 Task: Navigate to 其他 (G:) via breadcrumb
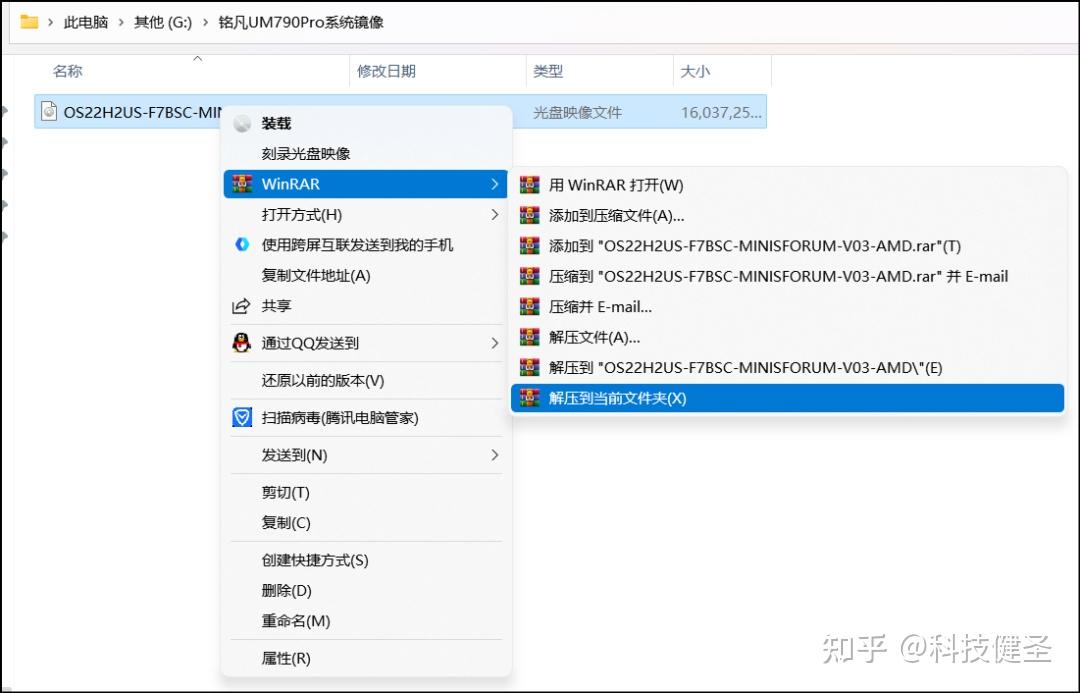tap(161, 21)
